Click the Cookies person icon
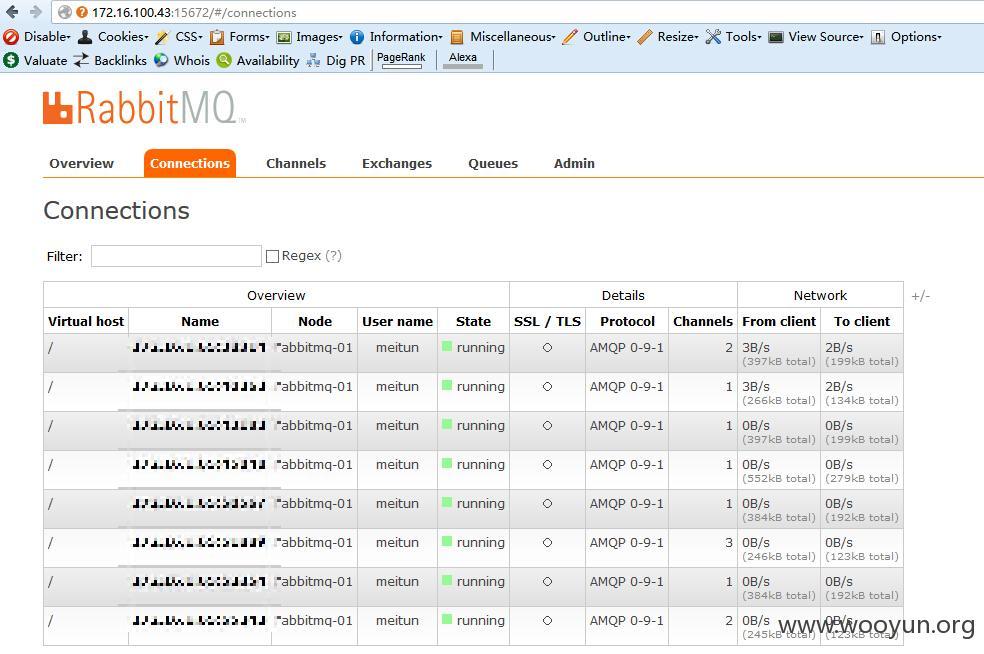Viewport: 984px width, 654px height. click(85, 37)
